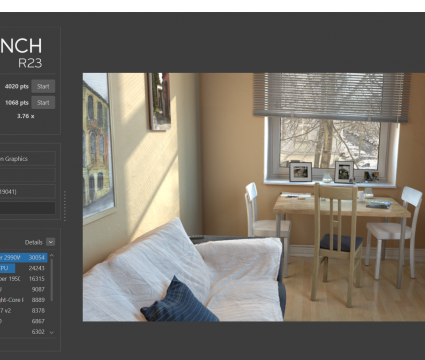This screenshot has height=360, width=425.
Task: Select the ranking row scoring 16315
Action: coord(23,279)
